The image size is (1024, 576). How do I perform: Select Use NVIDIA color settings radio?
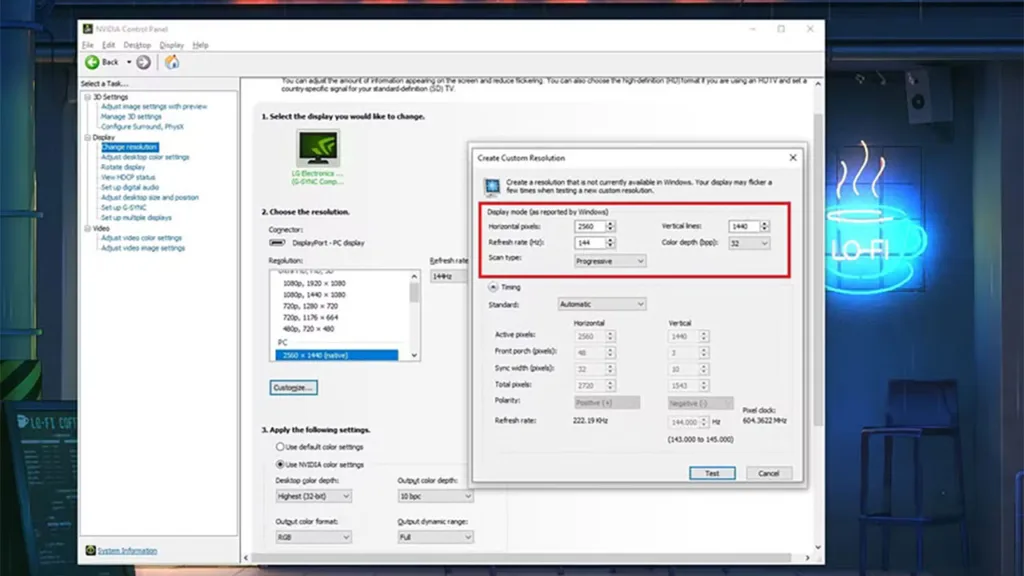pos(280,464)
